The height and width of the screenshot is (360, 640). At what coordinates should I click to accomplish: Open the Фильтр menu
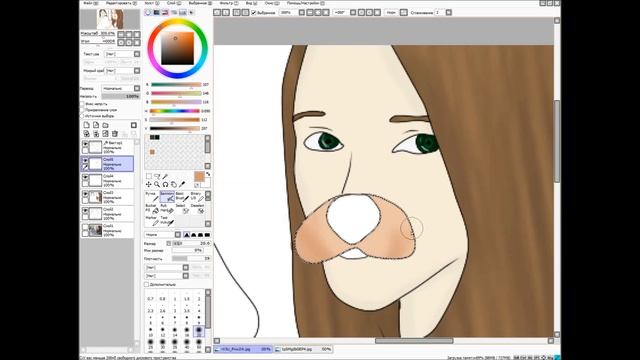[229, 3]
